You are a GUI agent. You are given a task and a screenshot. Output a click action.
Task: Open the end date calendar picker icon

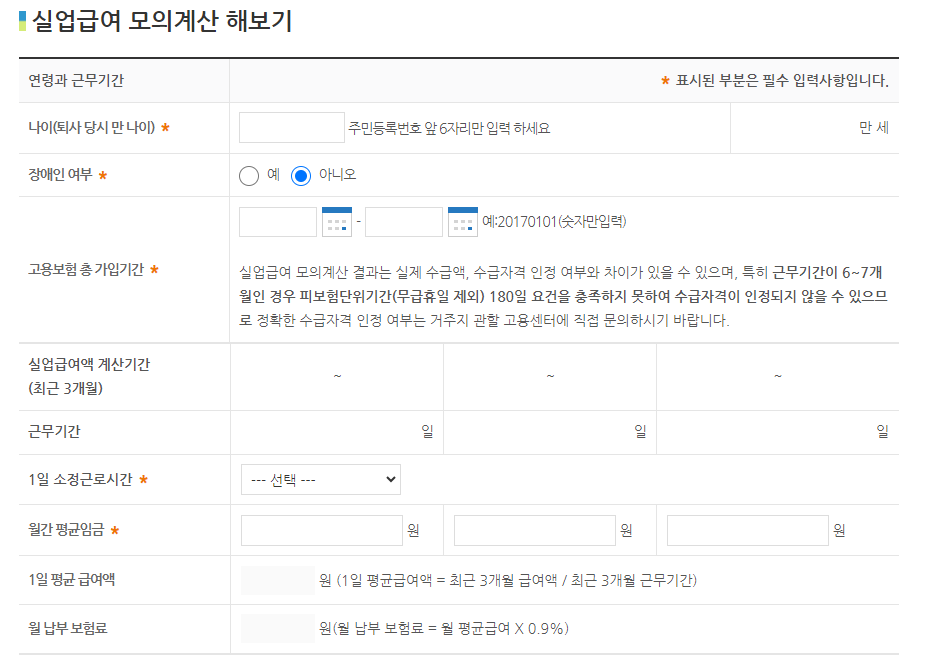point(463,222)
